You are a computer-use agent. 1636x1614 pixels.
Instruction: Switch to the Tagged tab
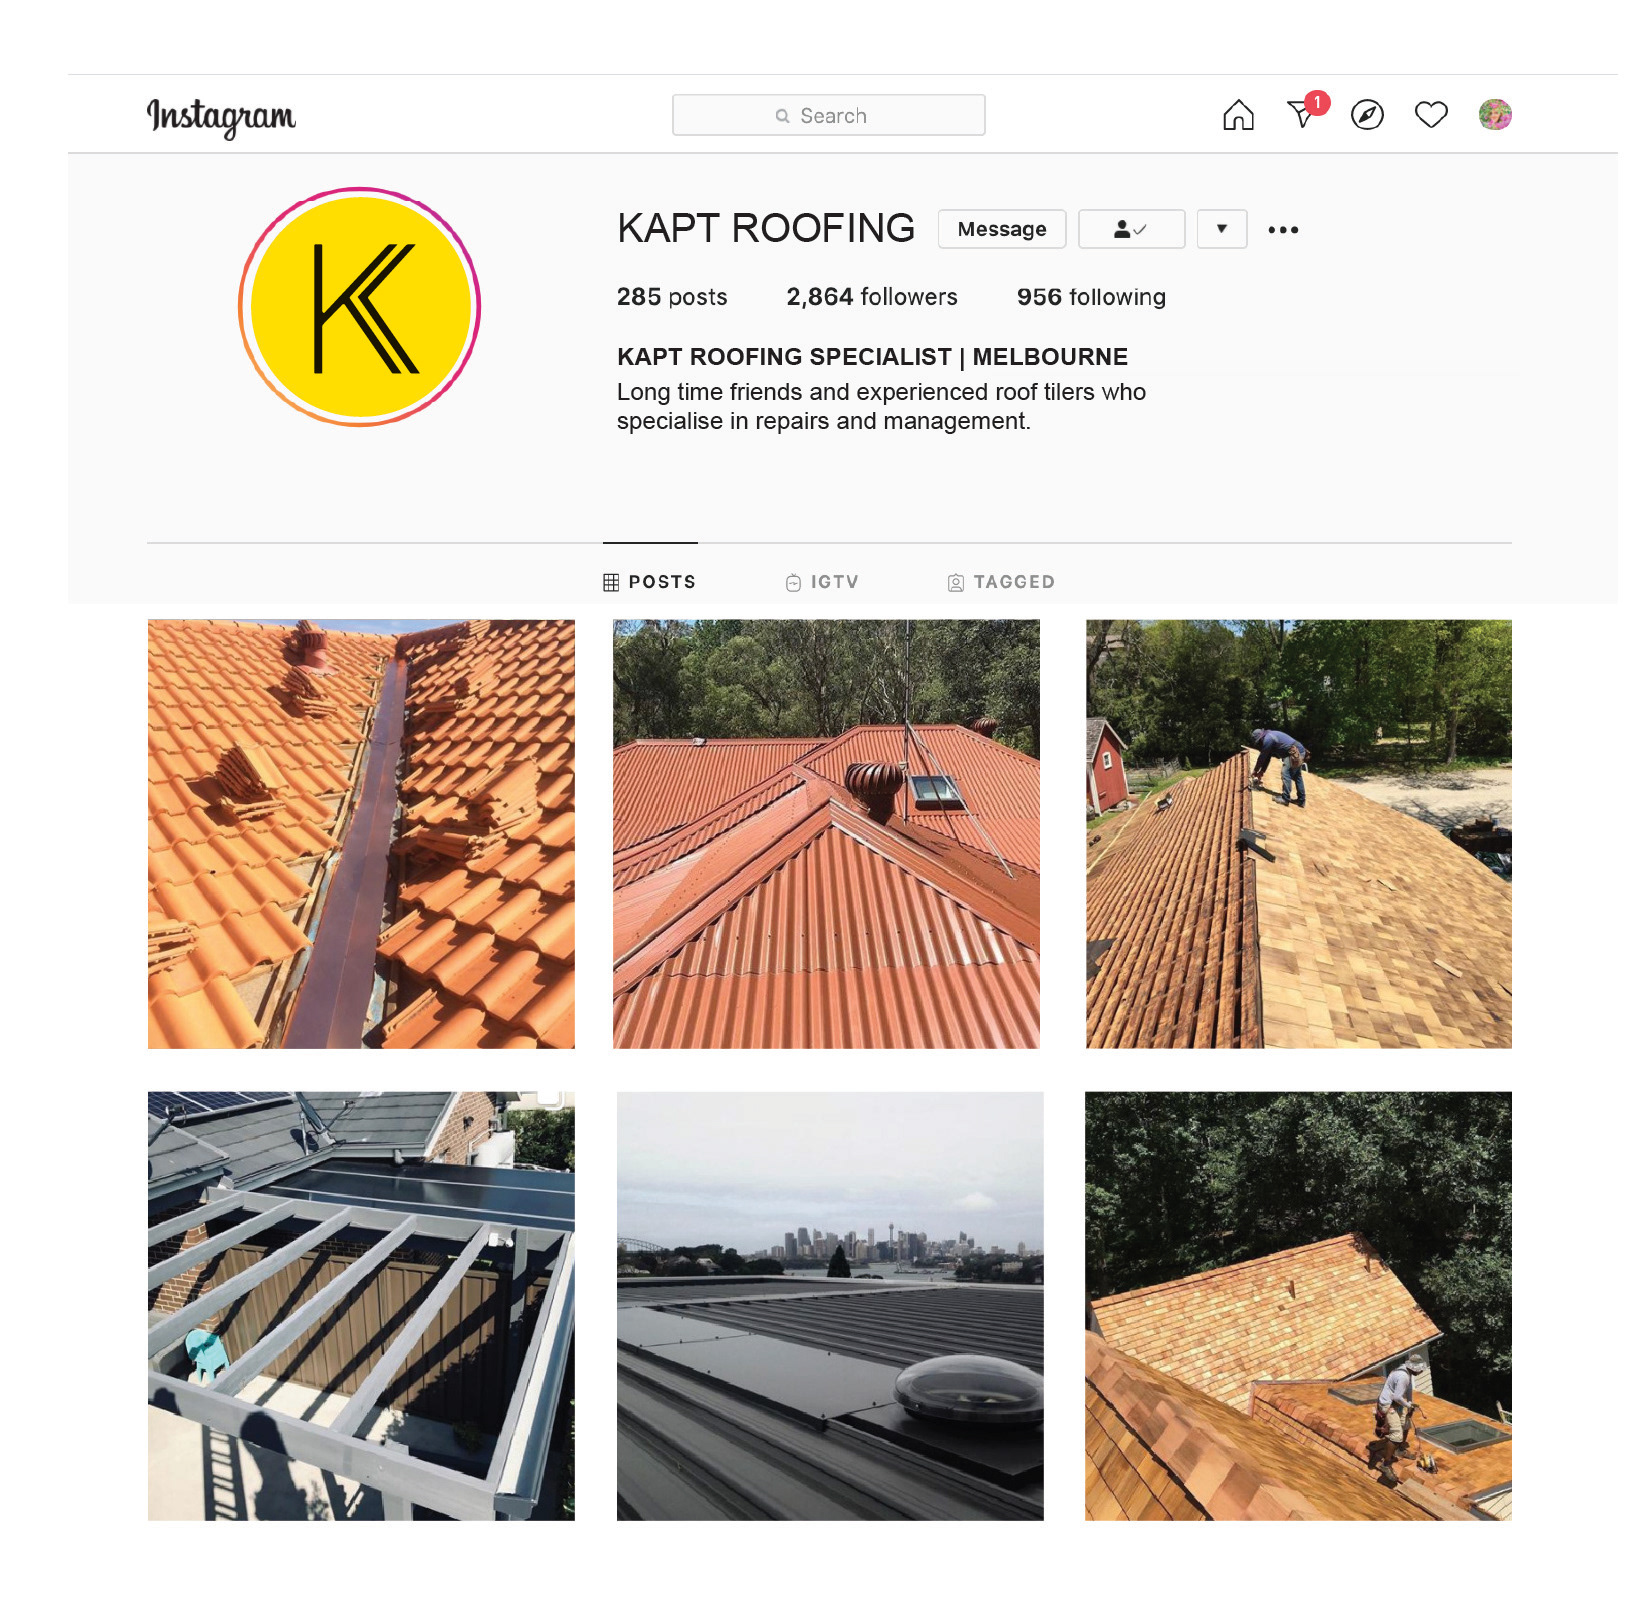coord(1001,582)
